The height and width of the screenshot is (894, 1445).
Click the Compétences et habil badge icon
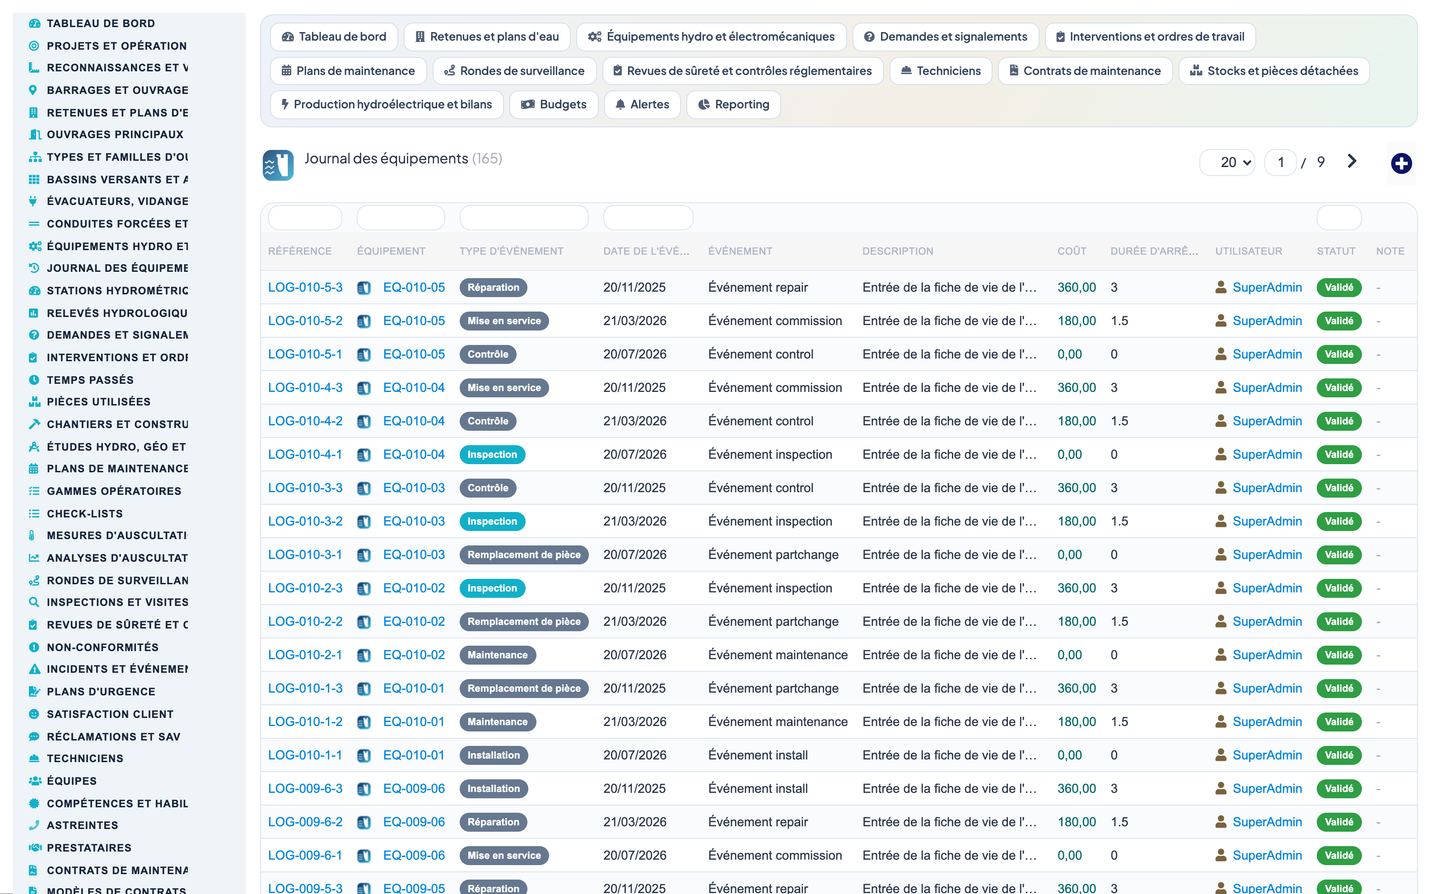(x=34, y=803)
